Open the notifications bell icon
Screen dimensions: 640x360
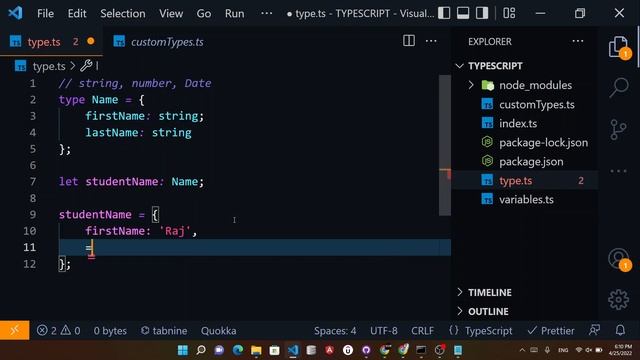(620, 330)
